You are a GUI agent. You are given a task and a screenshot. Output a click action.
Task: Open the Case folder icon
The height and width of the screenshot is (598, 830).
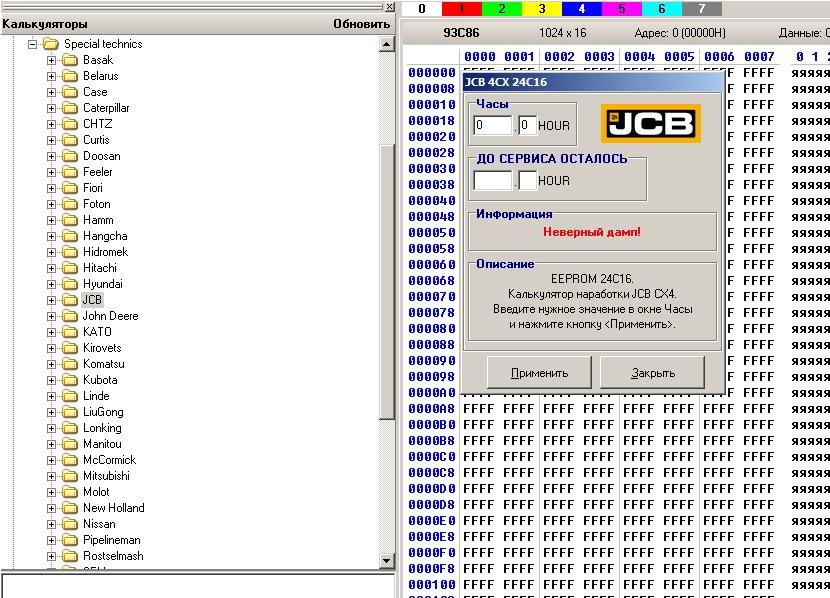(70, 92)
